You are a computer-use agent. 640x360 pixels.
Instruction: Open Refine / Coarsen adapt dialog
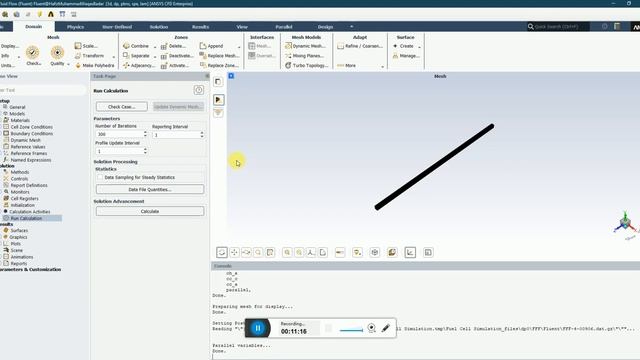[x=360, y=46]
